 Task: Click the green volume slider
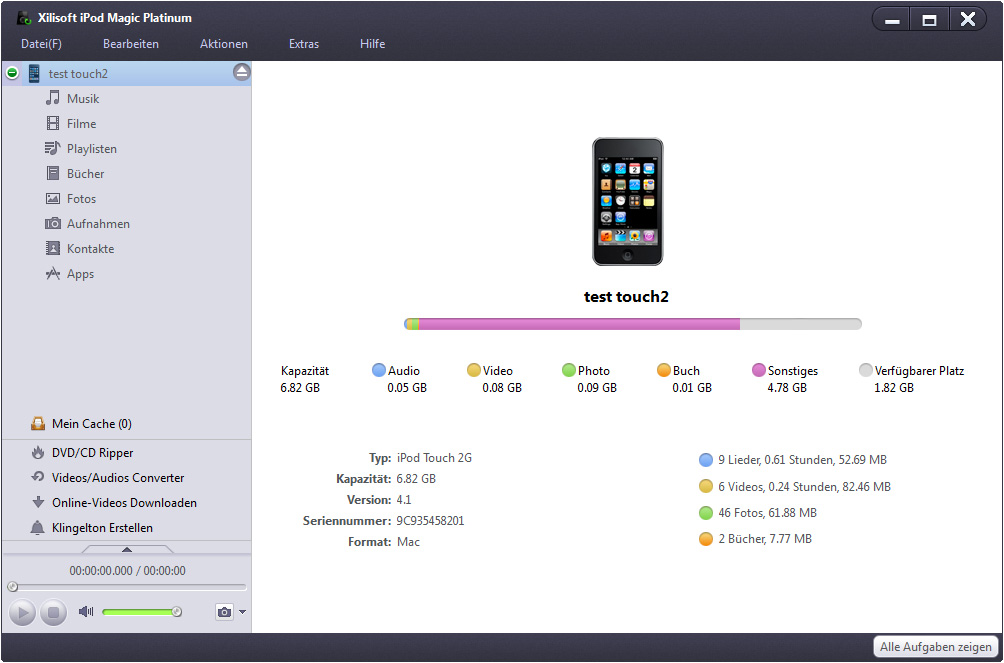[140, 612]
